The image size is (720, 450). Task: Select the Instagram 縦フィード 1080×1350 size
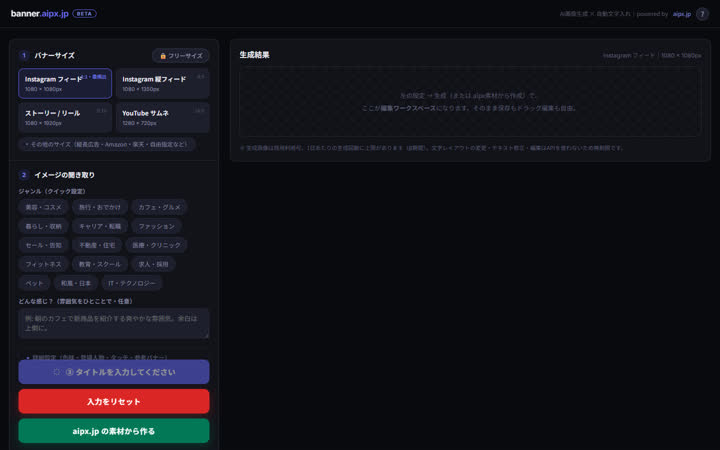pyautogui.click(x=163, y=83)
